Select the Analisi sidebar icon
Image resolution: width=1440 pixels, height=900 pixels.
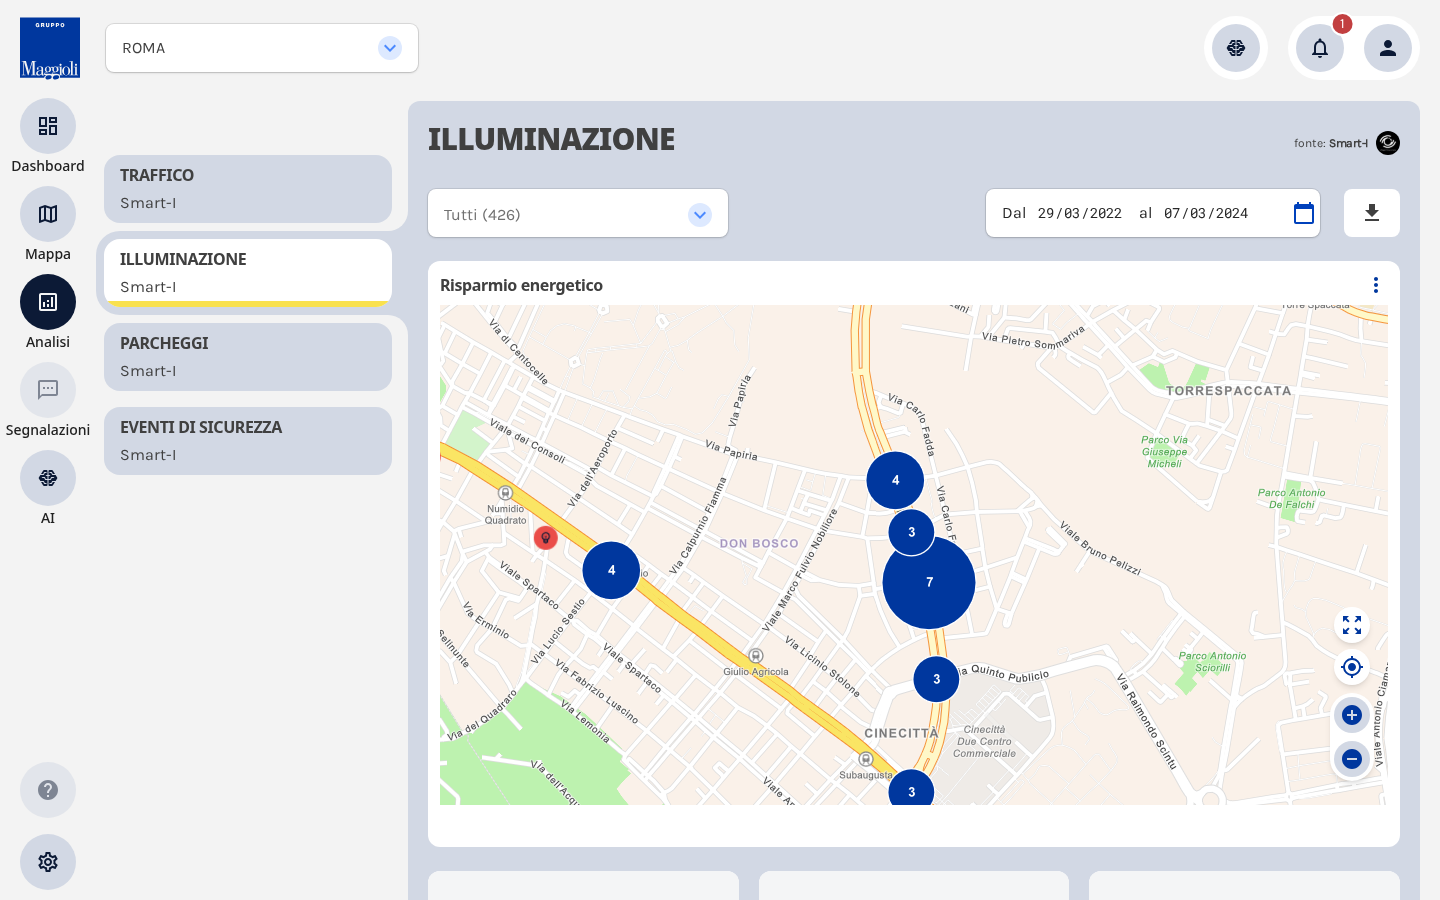48,302
